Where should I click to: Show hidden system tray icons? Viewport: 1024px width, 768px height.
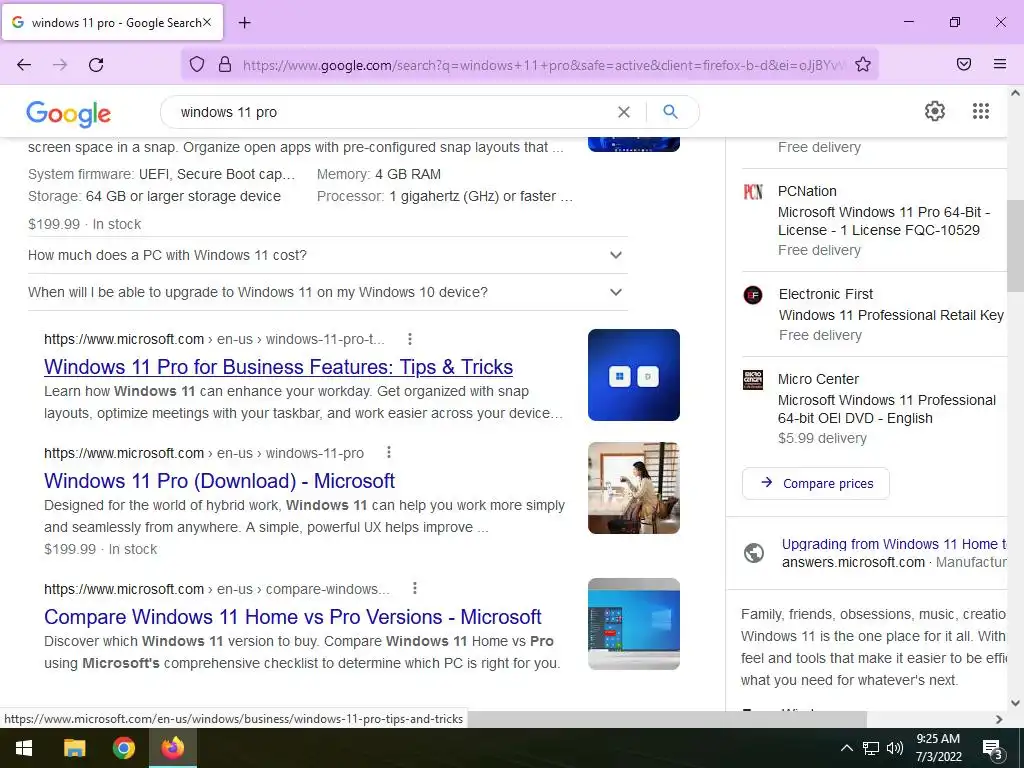point(846,748)
